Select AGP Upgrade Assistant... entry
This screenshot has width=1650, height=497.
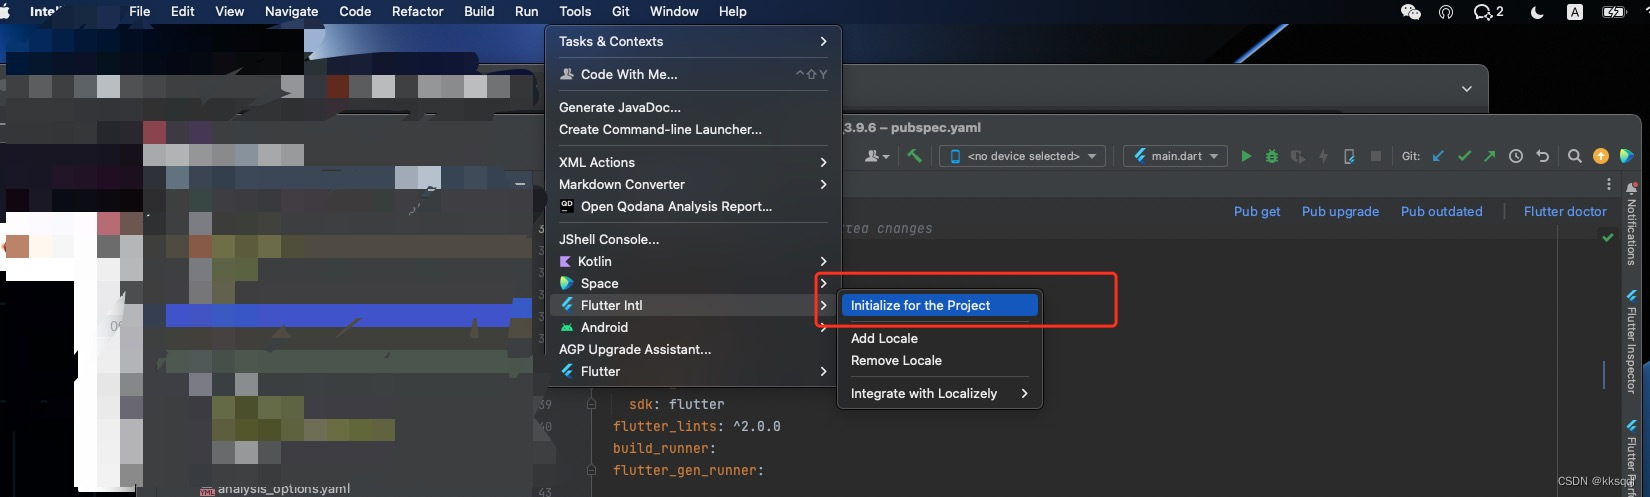[694, 349]
